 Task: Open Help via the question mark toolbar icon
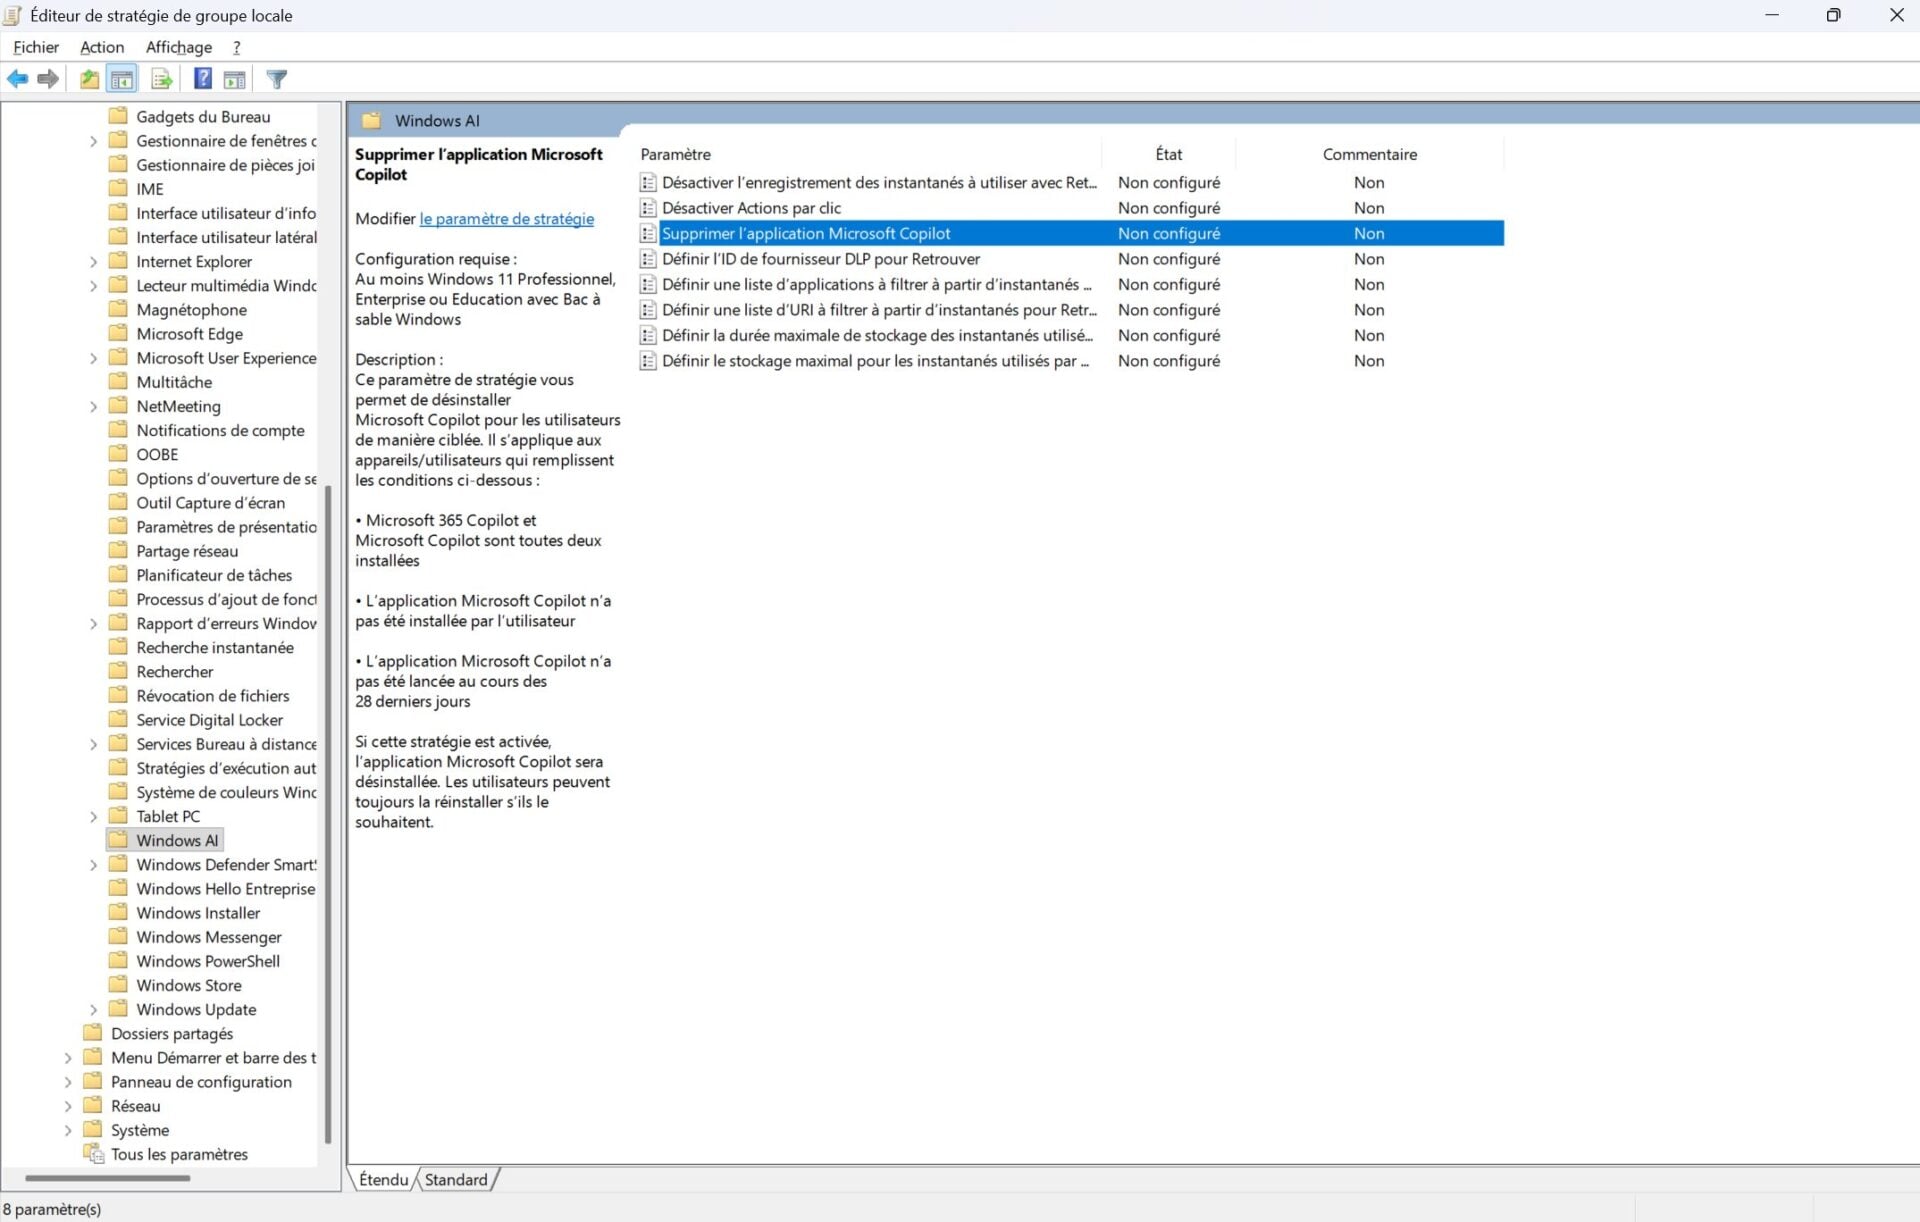(x=202, y=78)
